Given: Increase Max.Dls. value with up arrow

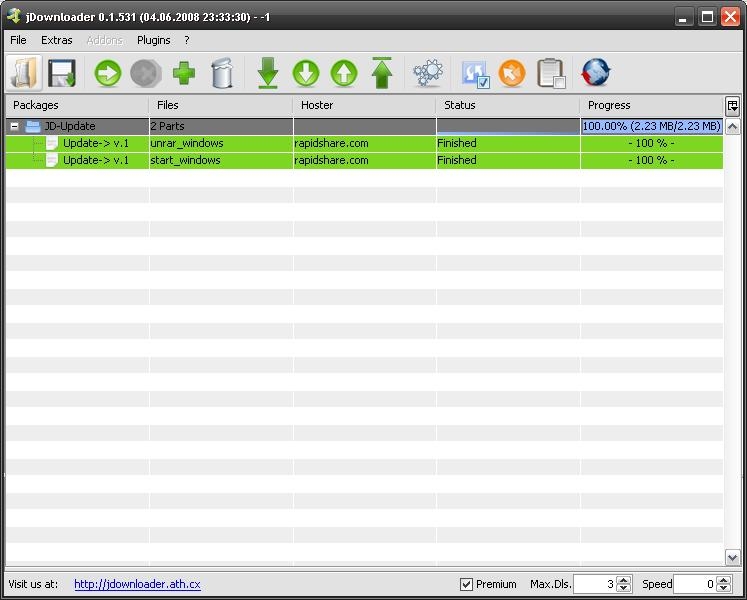Looking at the screenshot, I should pyautogui.click(x=624, y=580).
